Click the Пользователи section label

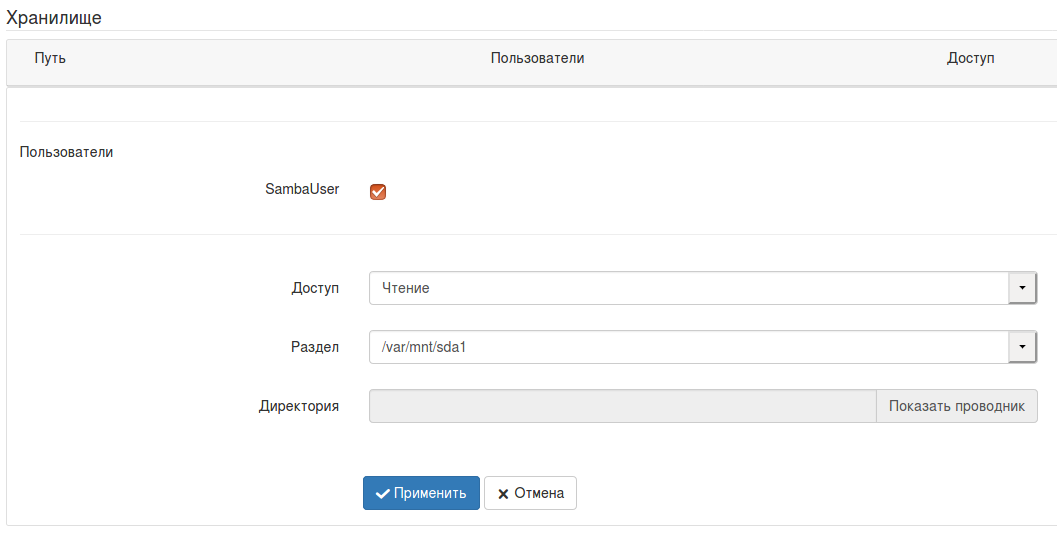click(66, 153)
